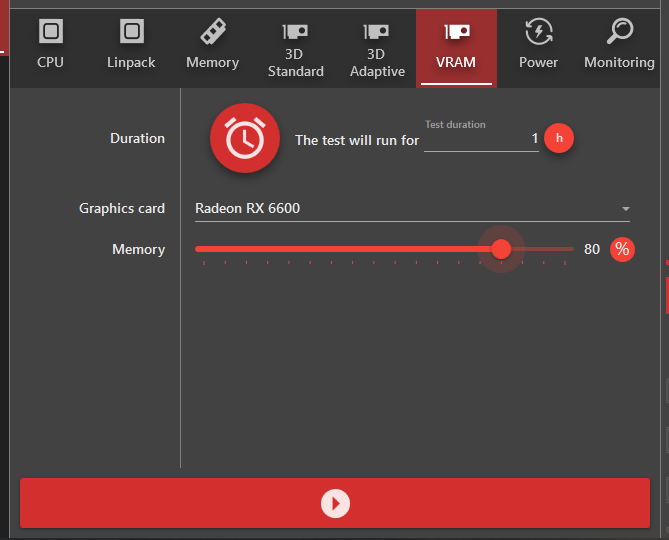The height and width of the screenshot is (540, 669).
Task: Open the Power test tab
Action: [x=538, y=48]
